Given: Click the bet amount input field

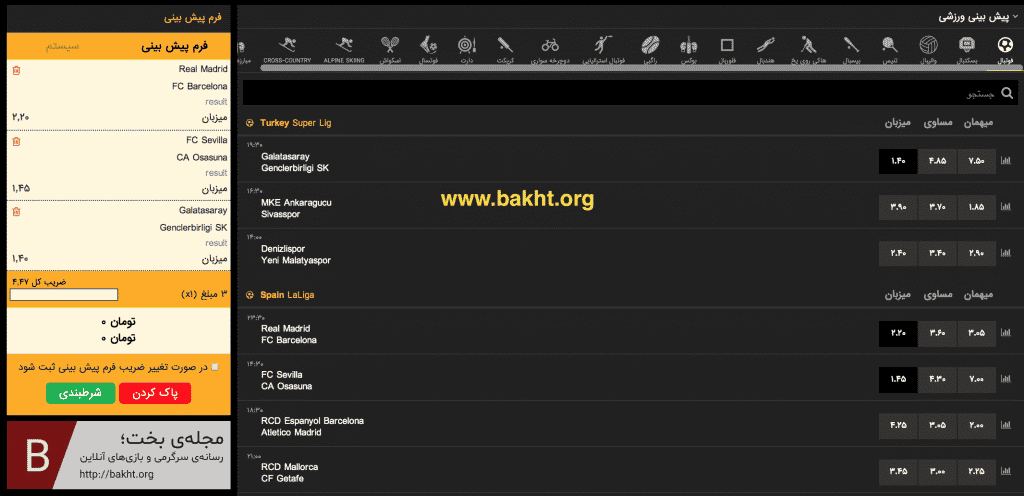Looking at the screenshot, I should [x=64, y=295].
